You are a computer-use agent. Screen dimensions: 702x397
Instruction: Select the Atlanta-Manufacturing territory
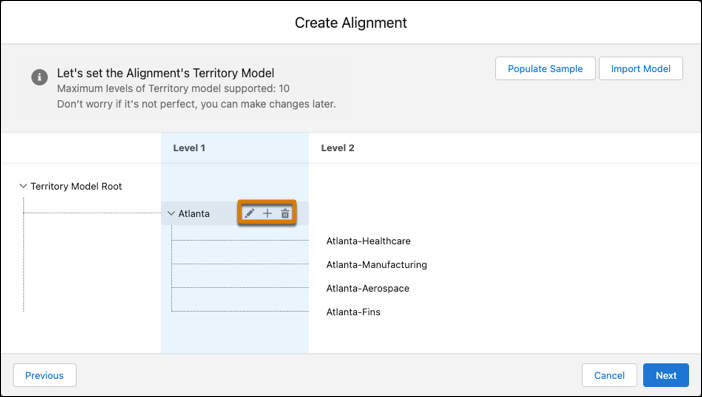pos(377,265)
